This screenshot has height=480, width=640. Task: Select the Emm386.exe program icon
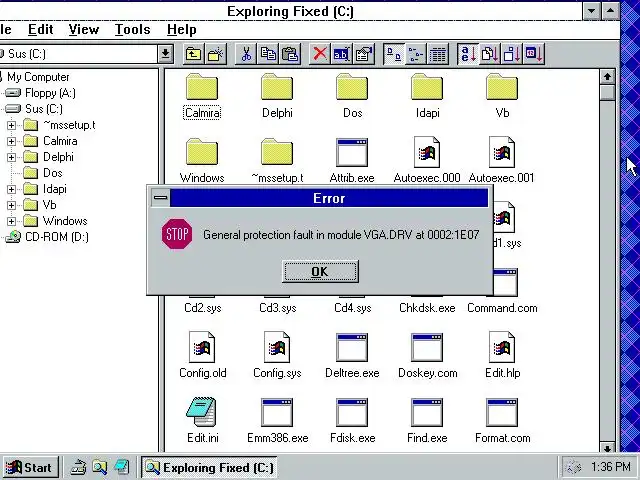[277, 412]
